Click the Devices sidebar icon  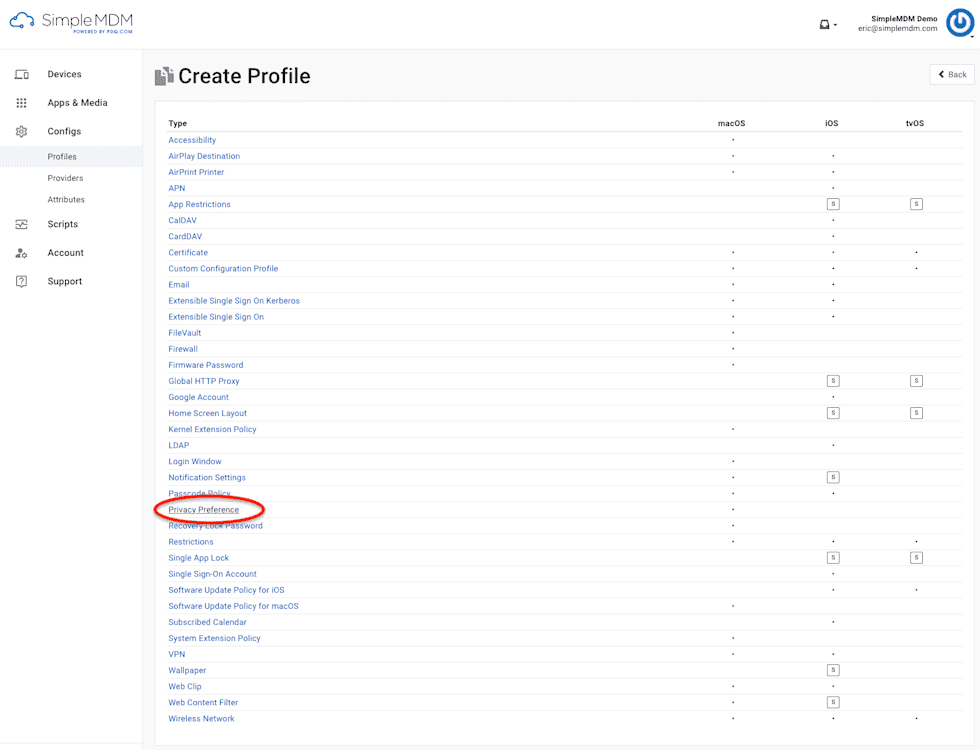(22, 74)
